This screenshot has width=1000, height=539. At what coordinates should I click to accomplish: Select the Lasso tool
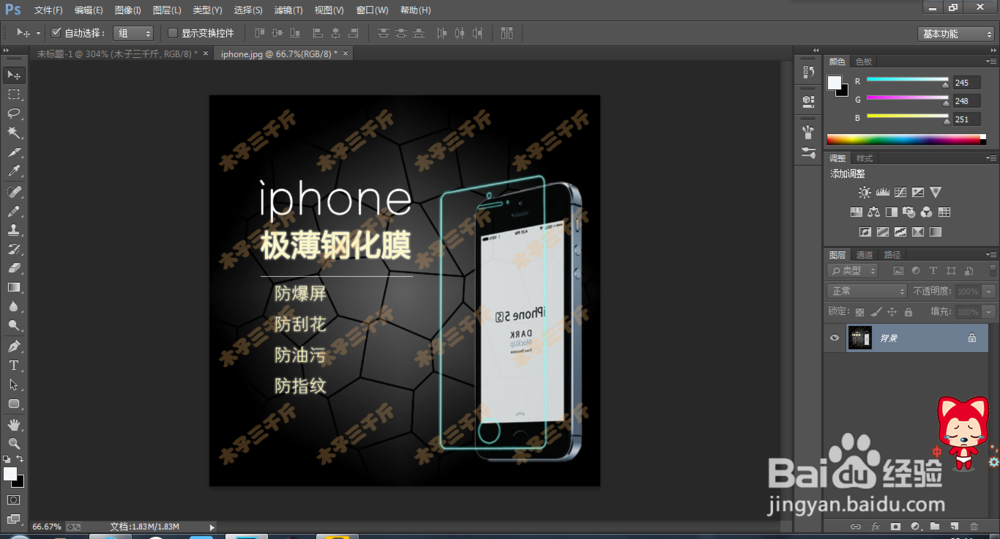(x=13, y=114)
